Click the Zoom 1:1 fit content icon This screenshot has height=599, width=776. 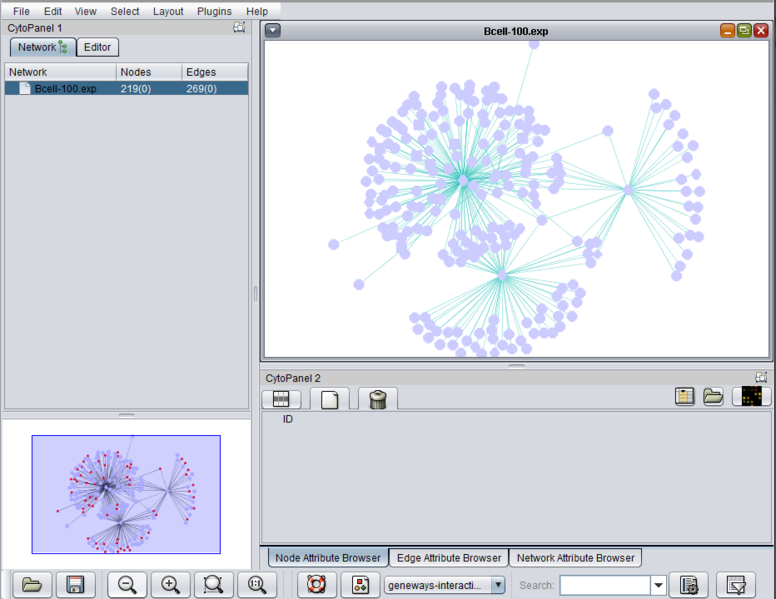pyautogui.click(x=257, y=585)
